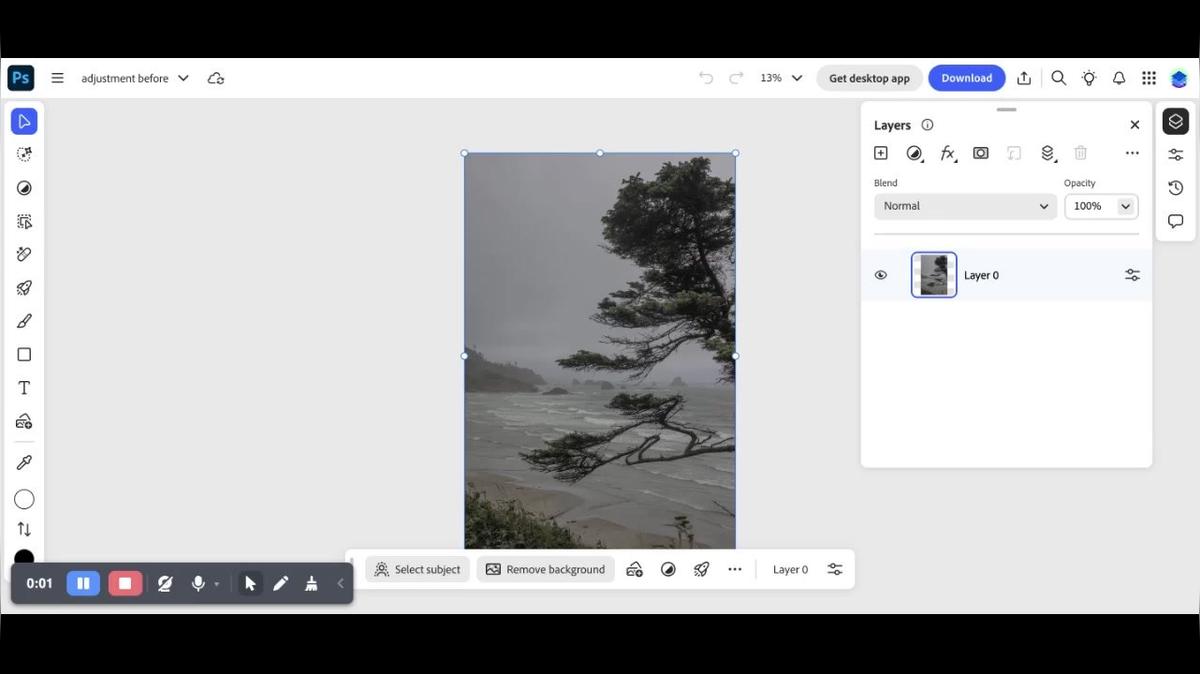Image resolution: width=1200 pixels, height=674 pixels.
Task: Open Layers panel more options menu
Action: point(1132,153)
